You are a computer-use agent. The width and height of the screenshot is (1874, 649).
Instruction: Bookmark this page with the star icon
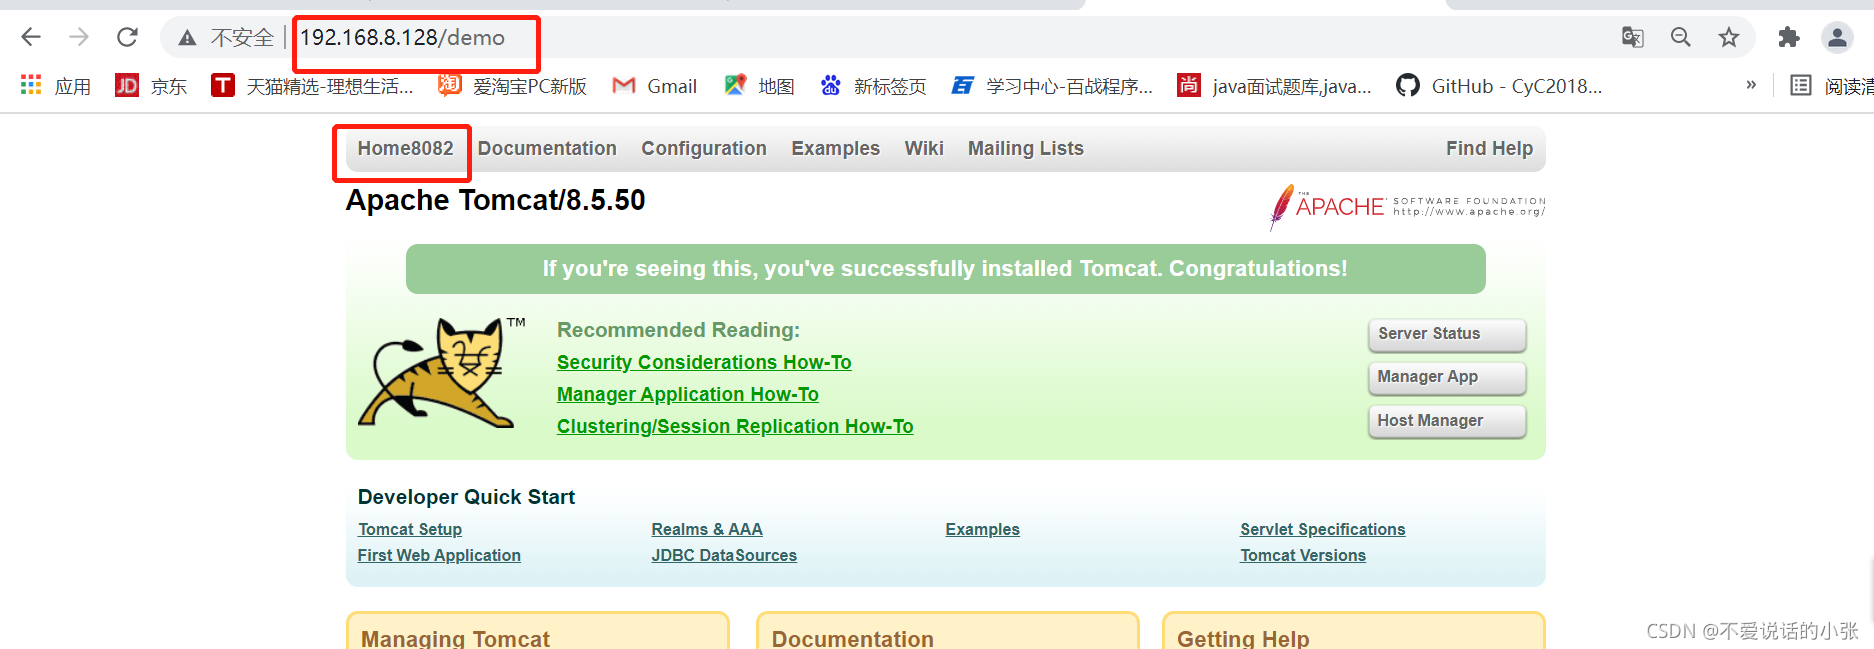[1729, 38]
